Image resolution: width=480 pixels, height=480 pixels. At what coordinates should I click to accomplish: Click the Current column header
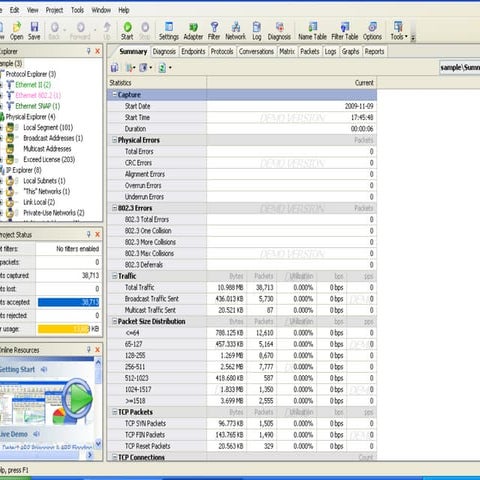point(292,83)
